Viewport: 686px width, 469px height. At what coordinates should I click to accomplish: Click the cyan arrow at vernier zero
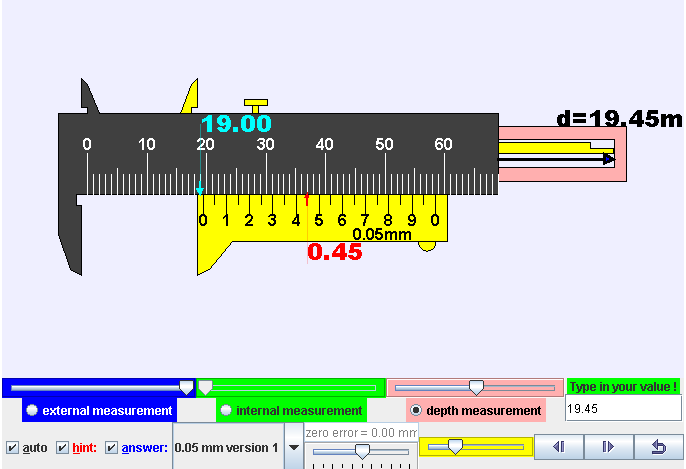point(200,191)
